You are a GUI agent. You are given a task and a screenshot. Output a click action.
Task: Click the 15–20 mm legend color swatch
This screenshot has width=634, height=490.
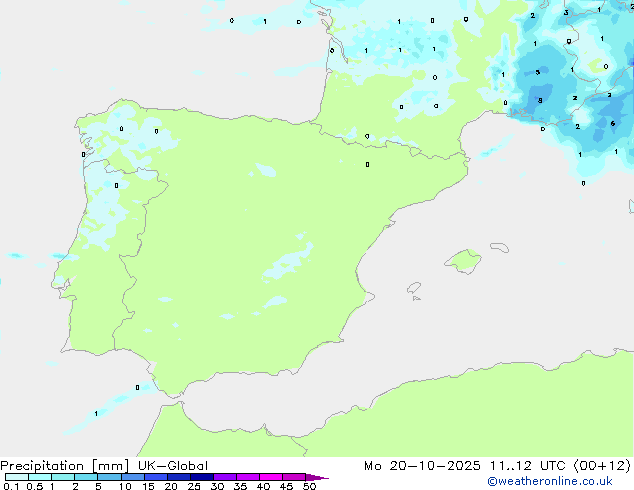click(156, 477)
